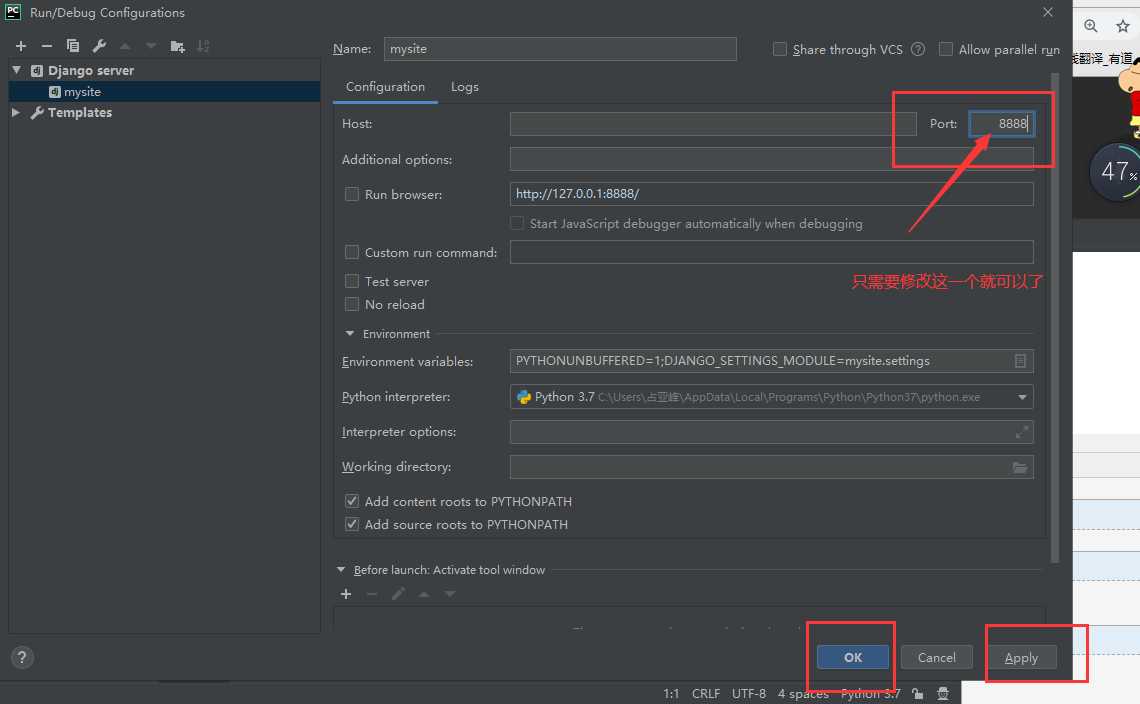Create a new configuration folder
Screen dimensions: 1140x704
(177, 46)
